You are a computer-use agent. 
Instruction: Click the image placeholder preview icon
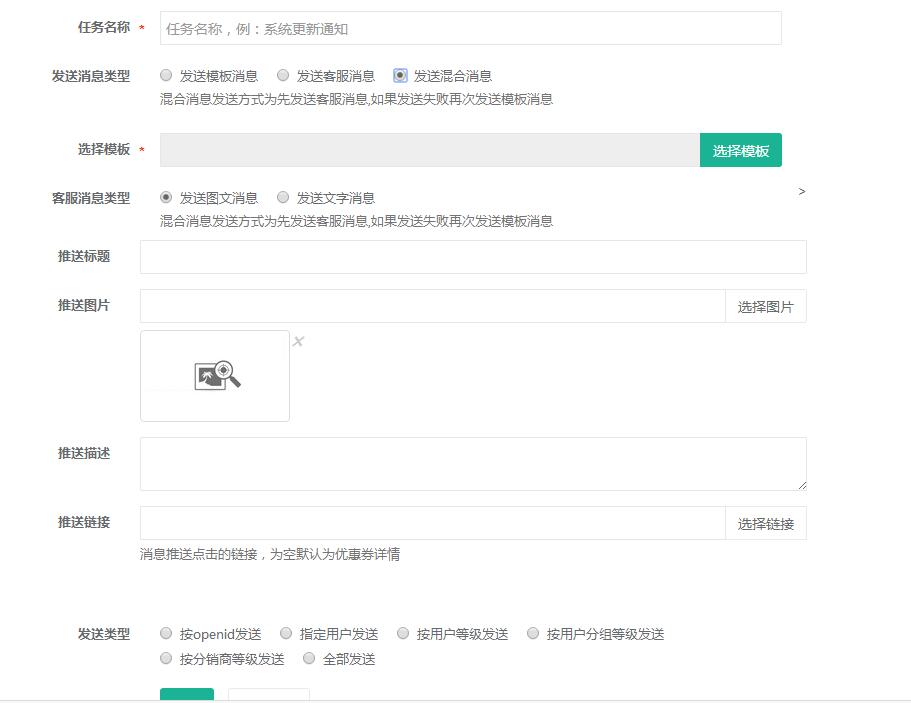tap(216, 375)
